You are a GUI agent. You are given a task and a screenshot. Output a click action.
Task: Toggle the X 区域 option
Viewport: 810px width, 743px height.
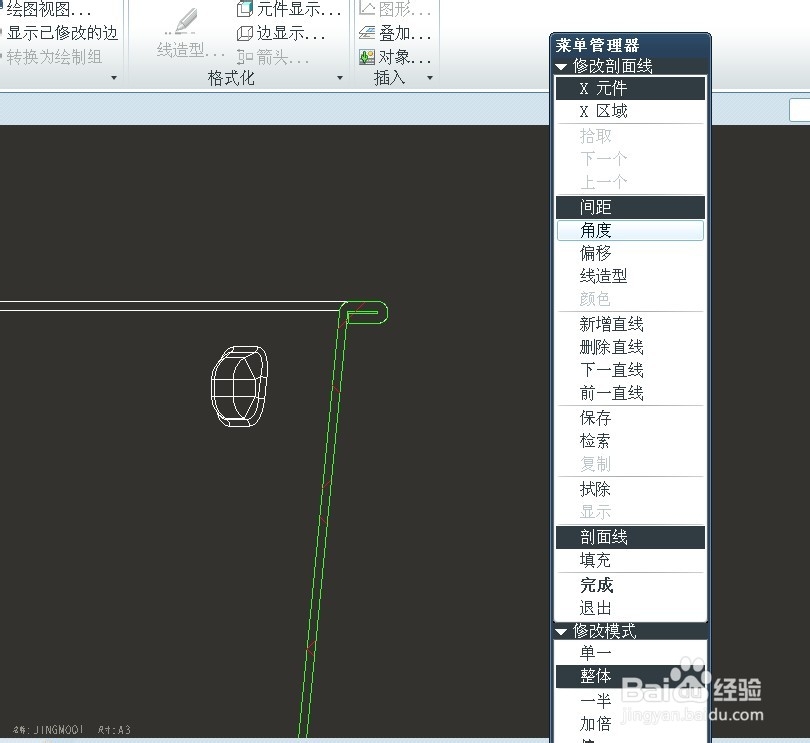629,111
